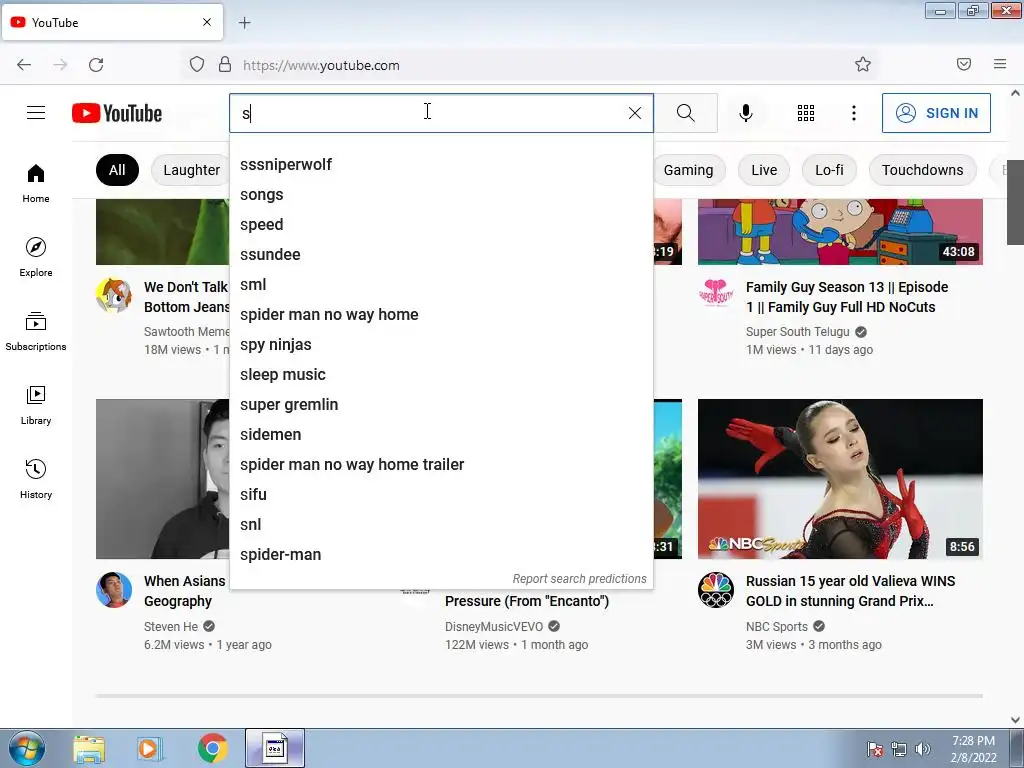Choose the spider man no way home suggestion
This screenshot has height=768, width=1024.
coord(441,315)
